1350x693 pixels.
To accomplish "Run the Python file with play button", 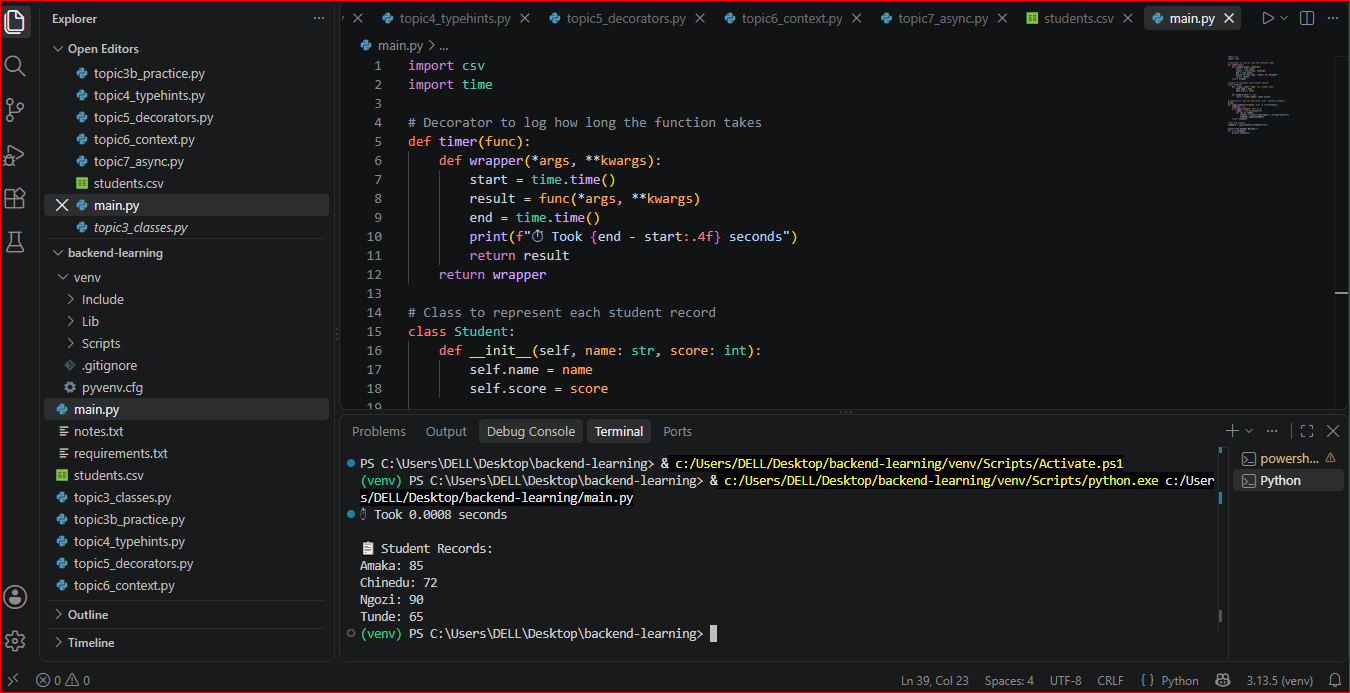I will pyautogui.click(x=1268, y=18).
